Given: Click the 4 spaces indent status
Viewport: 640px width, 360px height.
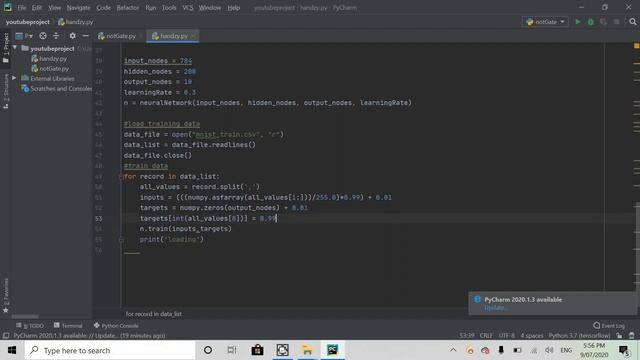Looking at the screenshot, I should [531, 336].
